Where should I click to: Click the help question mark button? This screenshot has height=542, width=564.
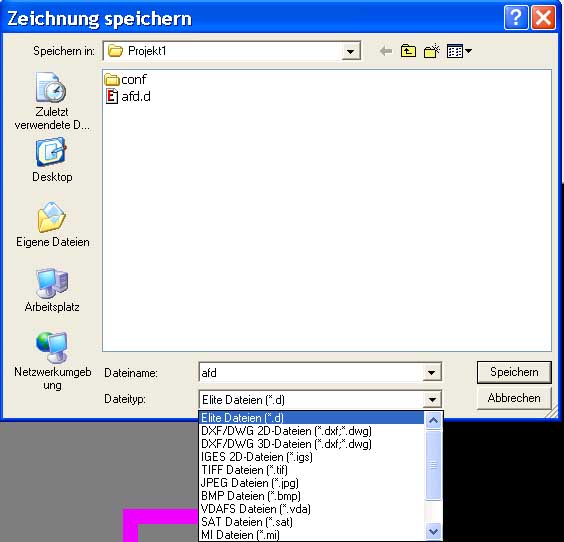click(x=516, y=17)
